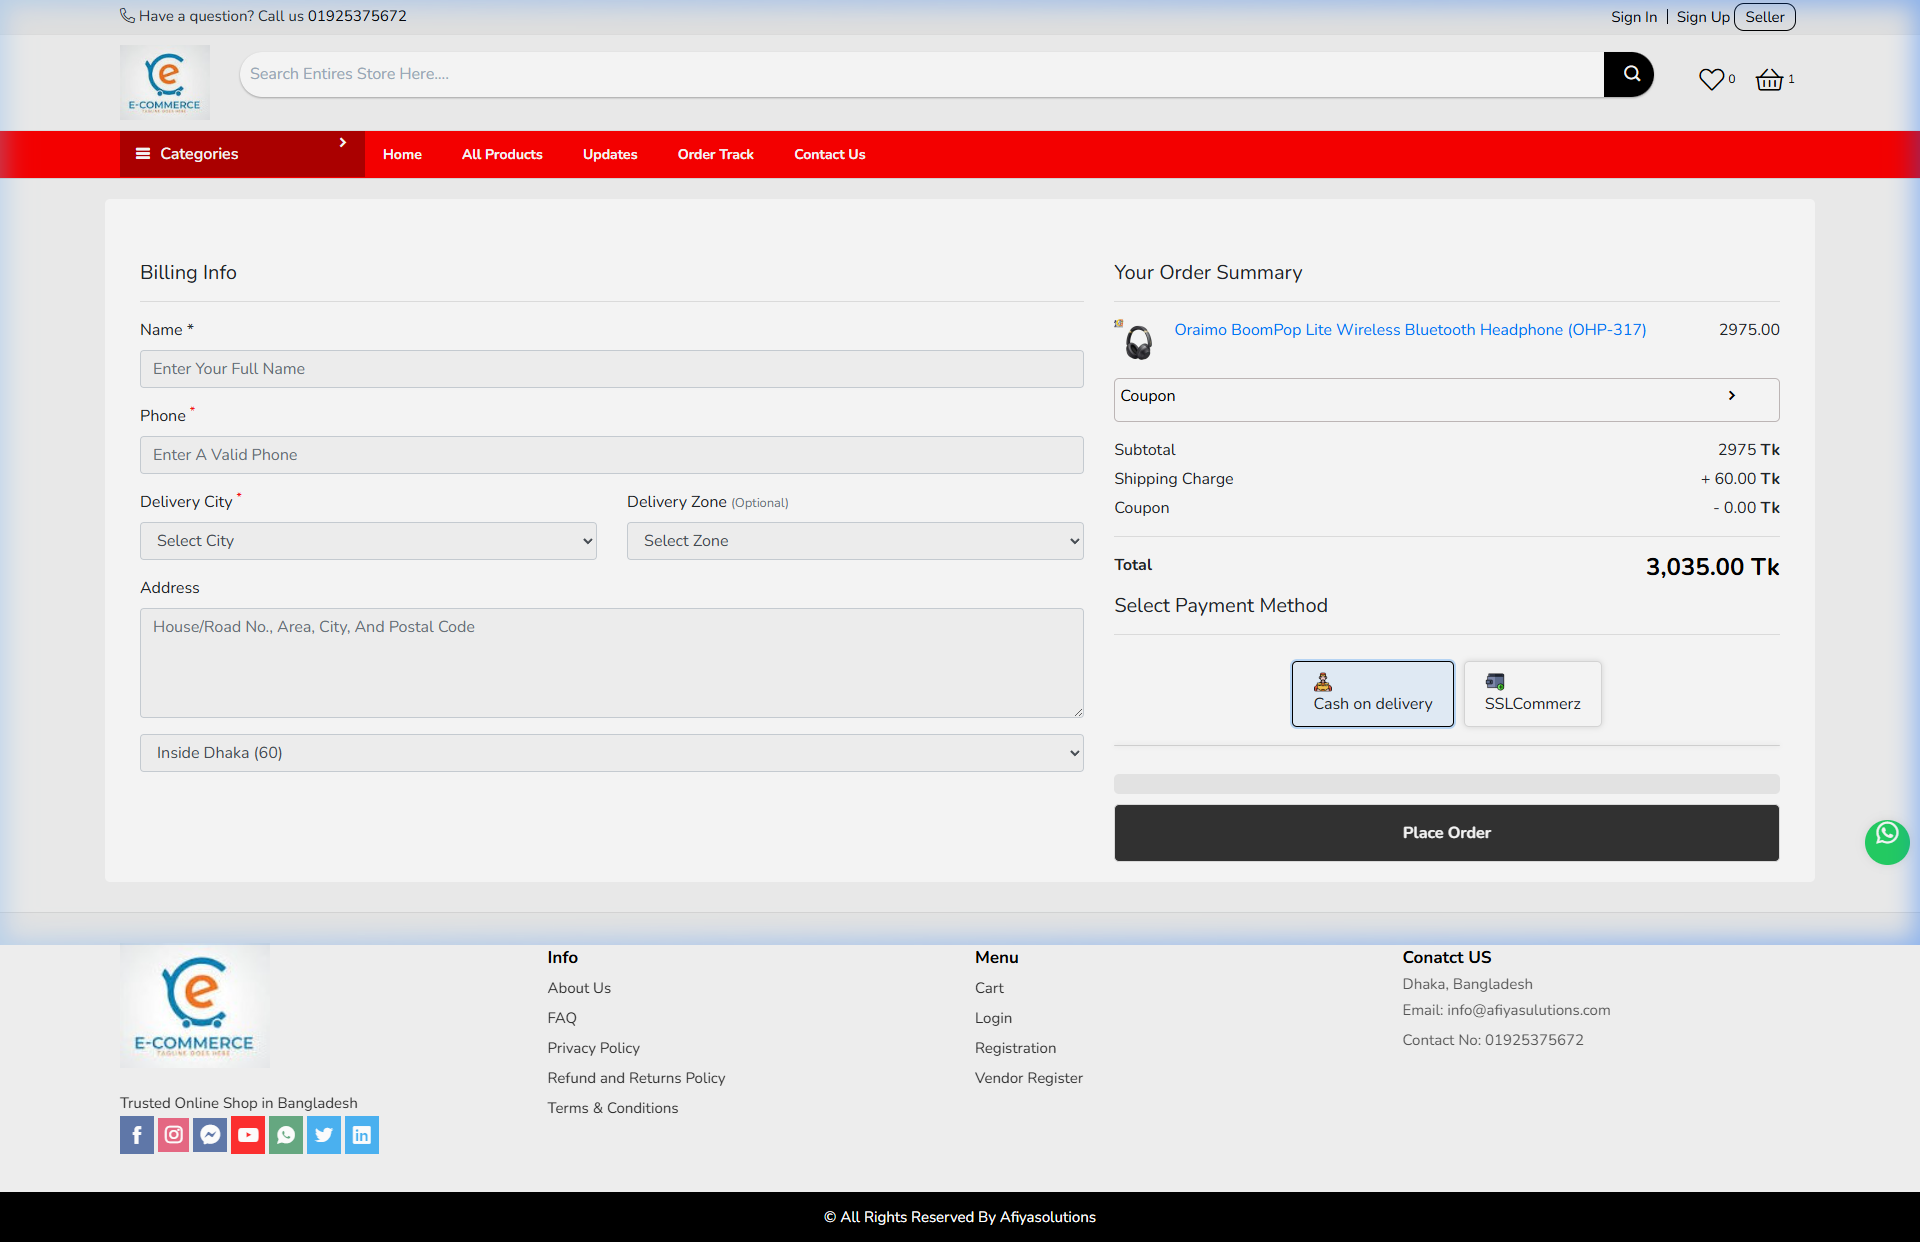Open the Messenger icon in footer

click(x=210, y=1134)
